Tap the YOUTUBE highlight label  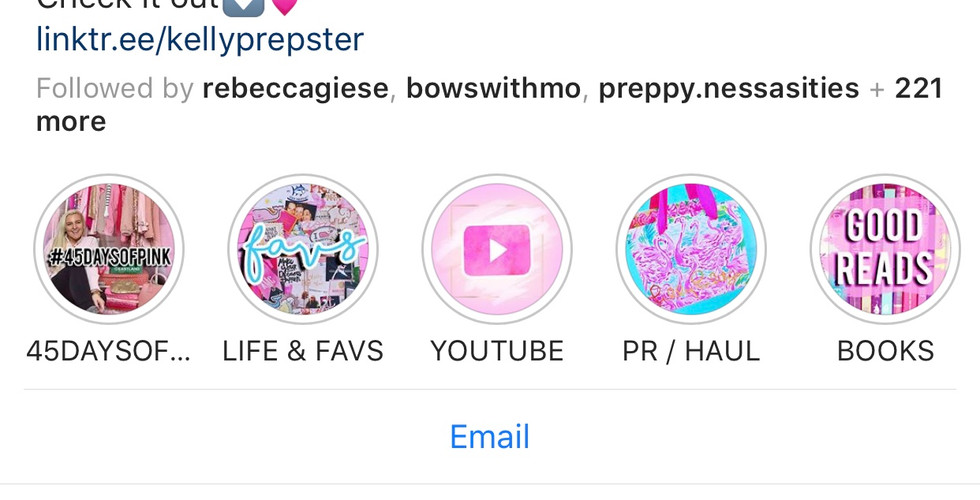pyautogui.click(x=497, y=351)
